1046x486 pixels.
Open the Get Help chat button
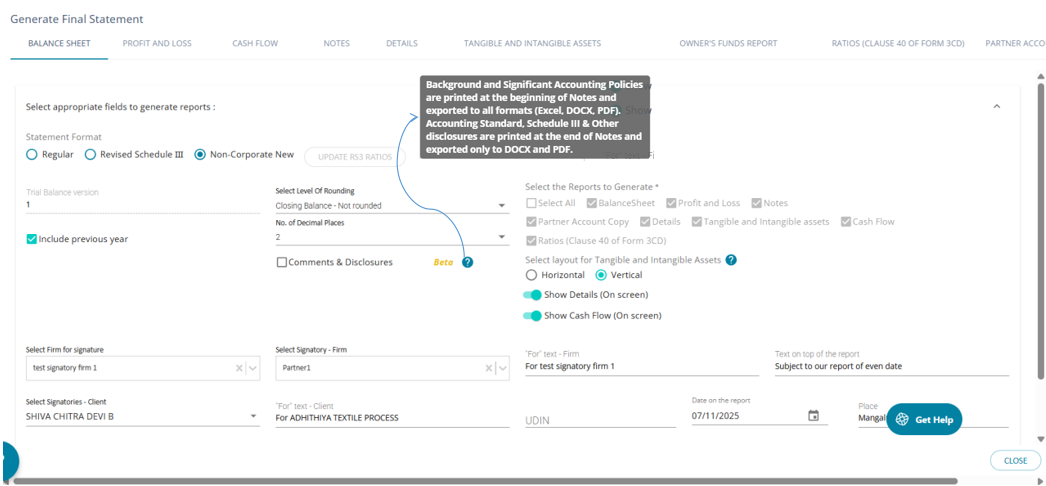tap(924, 419)
